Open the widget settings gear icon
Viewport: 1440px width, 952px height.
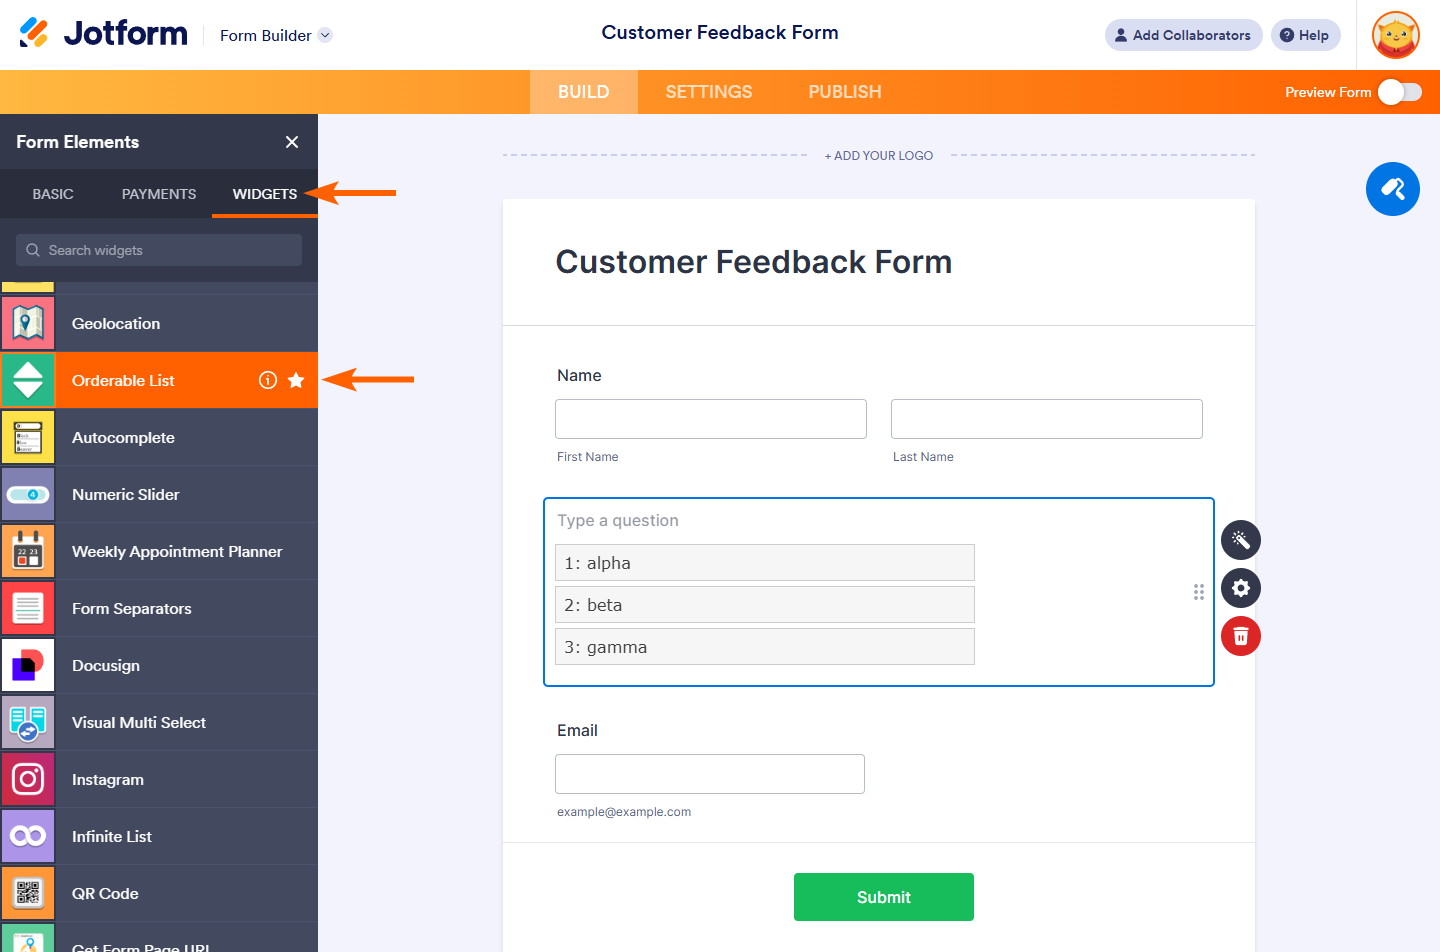coord(1241,588)
